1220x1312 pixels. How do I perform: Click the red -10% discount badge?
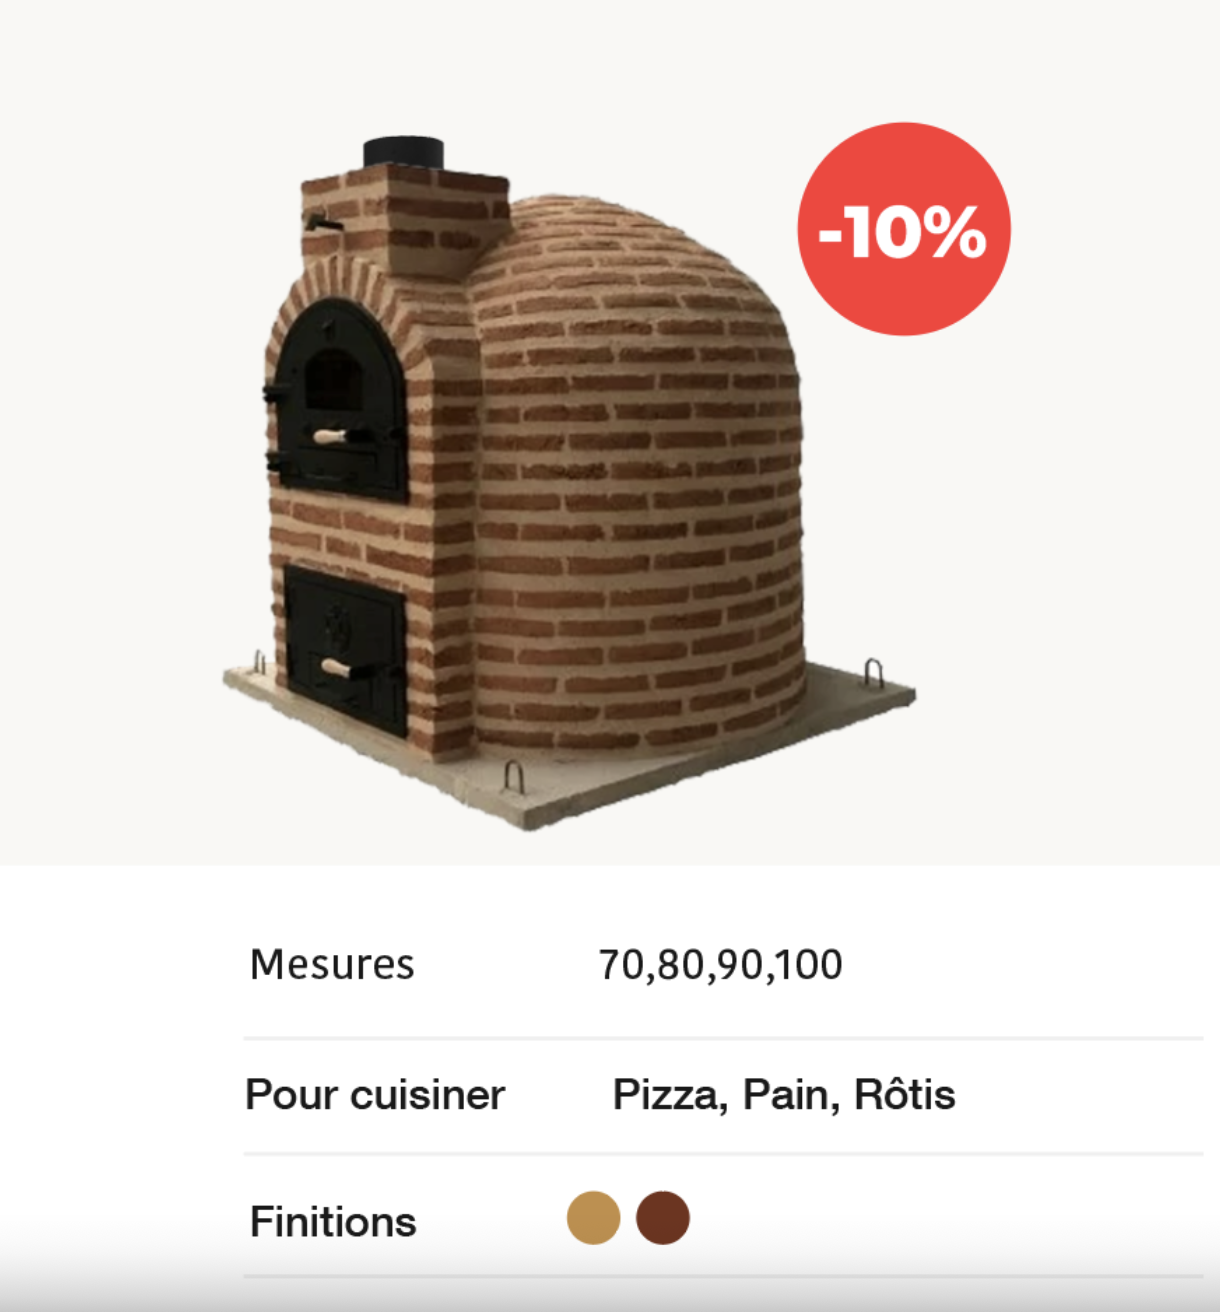point(904,229)
